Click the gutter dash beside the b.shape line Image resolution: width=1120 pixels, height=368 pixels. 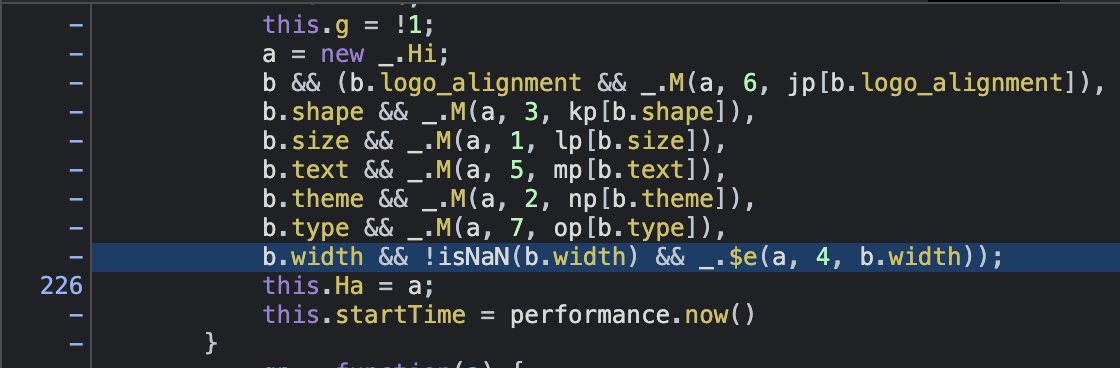(76, 112)
